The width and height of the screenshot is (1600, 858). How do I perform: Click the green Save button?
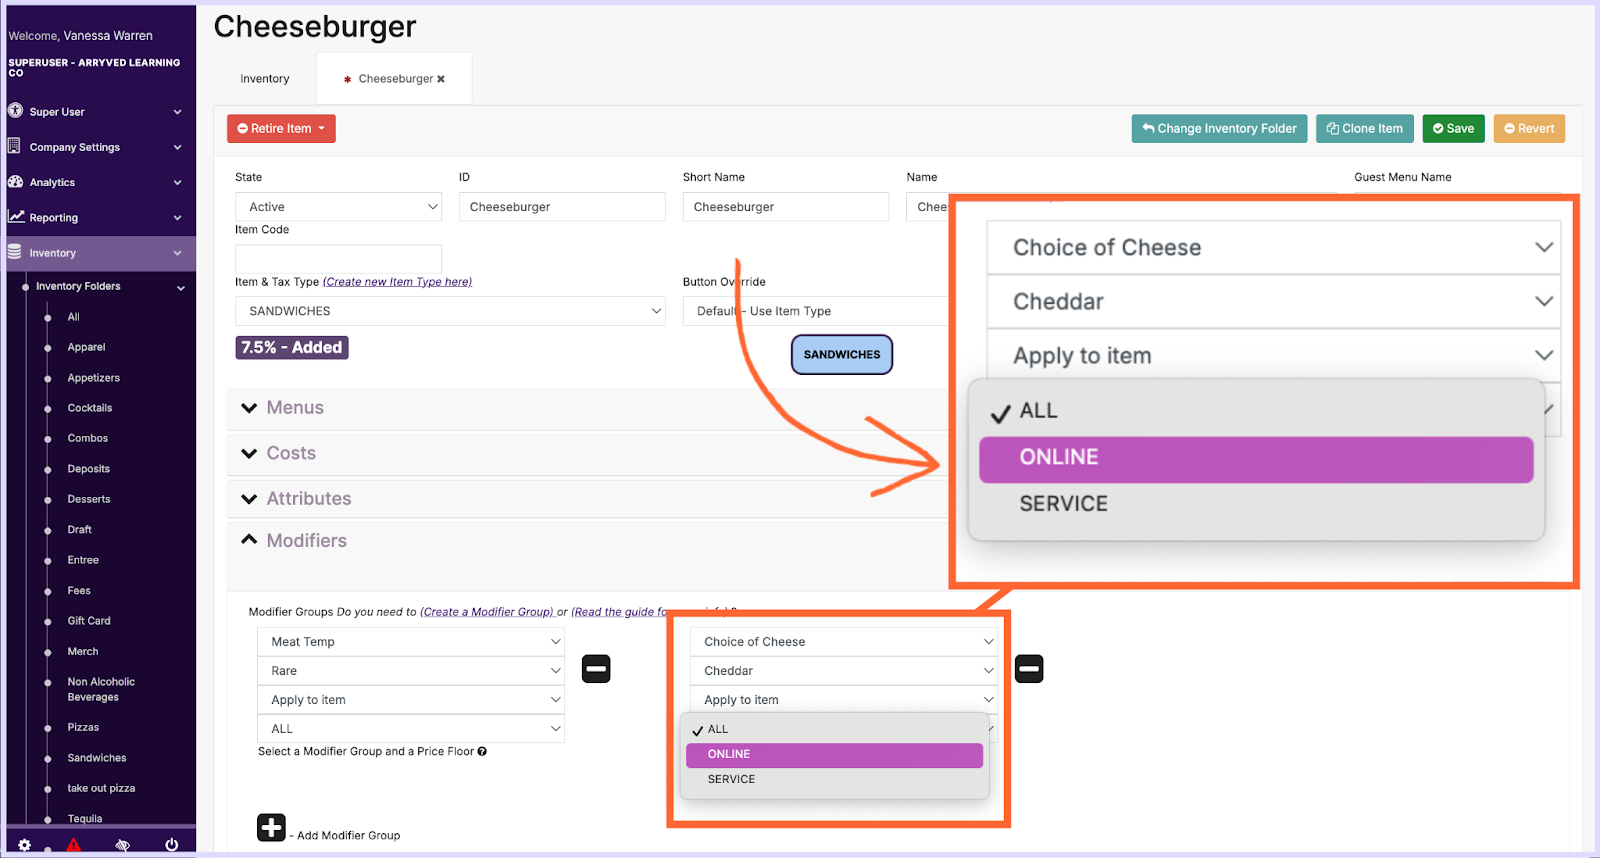click(x=1453, y=129)
